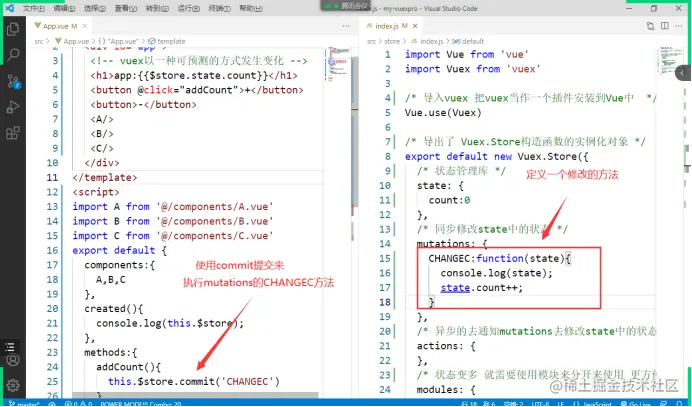Screen dimensions: 692x407
Task: Click the POWER MODE Combo status item
Action: [141, 404]
